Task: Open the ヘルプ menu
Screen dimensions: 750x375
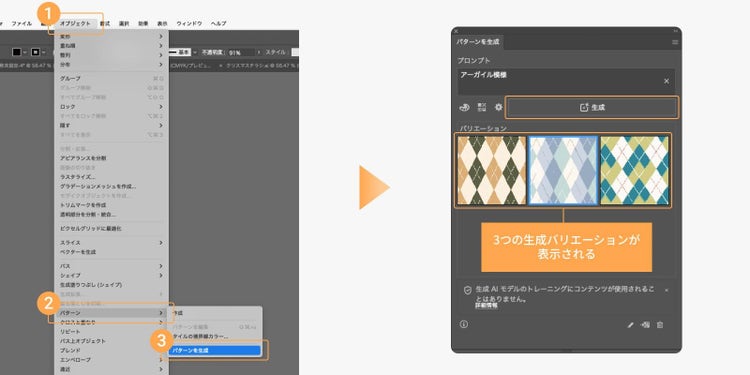Action: click(x=219, y=23)
